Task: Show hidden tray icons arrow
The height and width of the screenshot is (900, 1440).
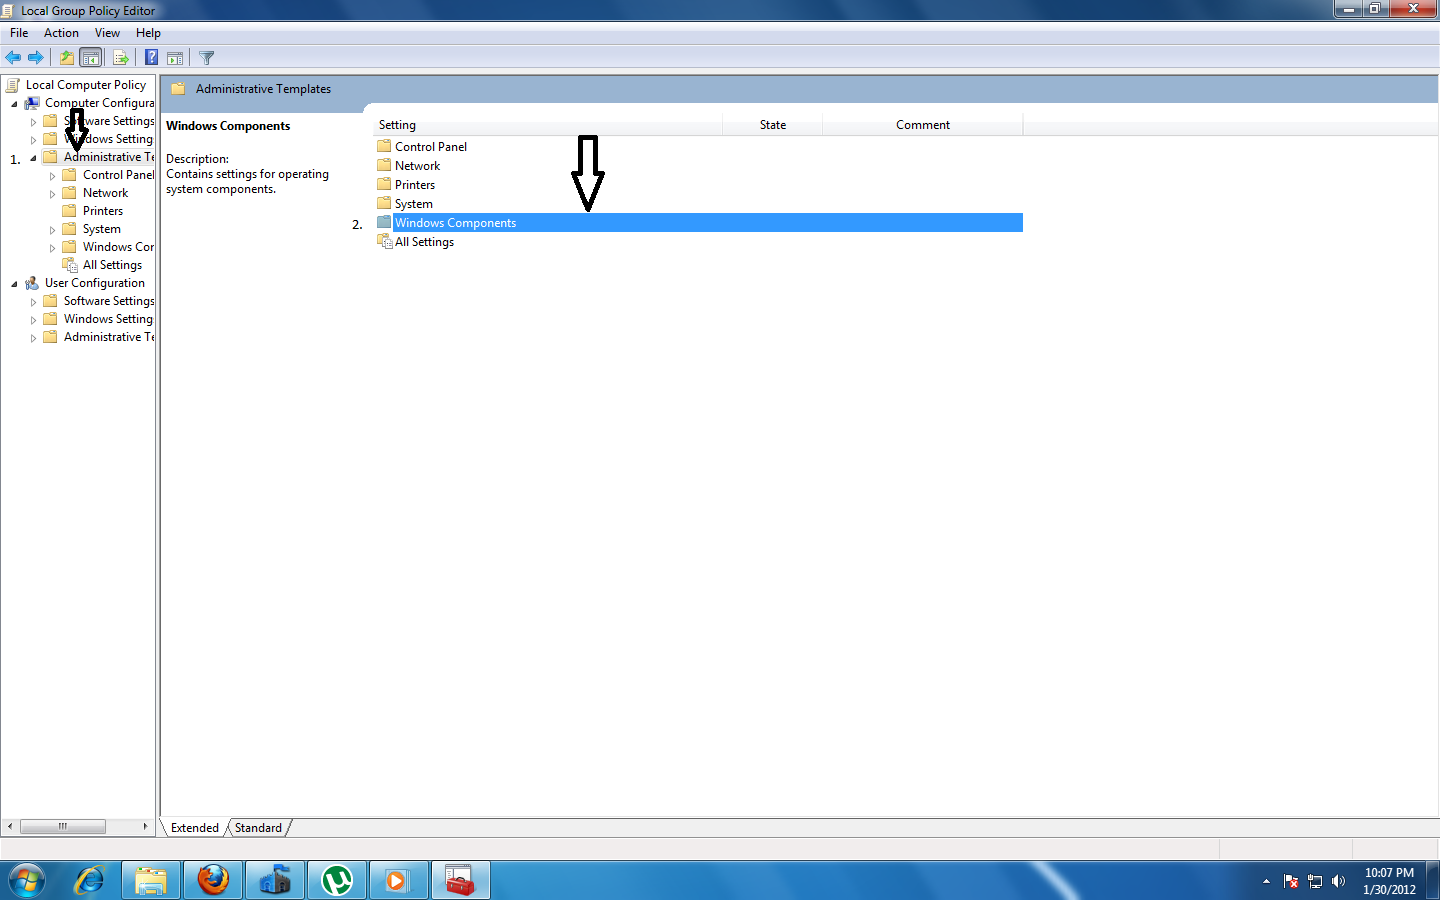Action: tap(1266, 882)
